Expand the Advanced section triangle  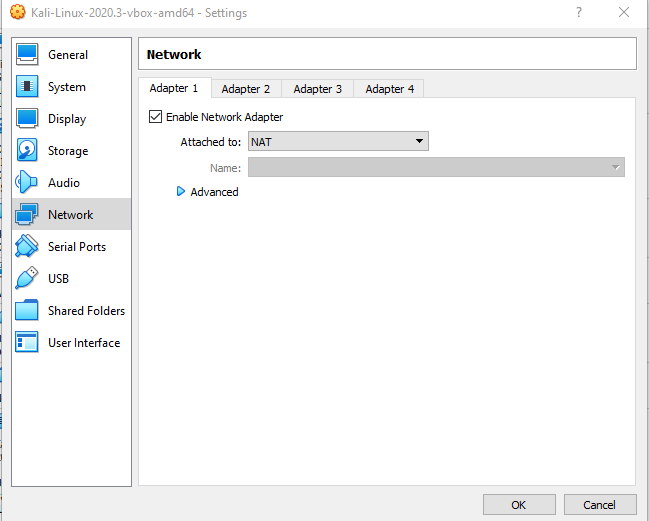pos(180,191)
